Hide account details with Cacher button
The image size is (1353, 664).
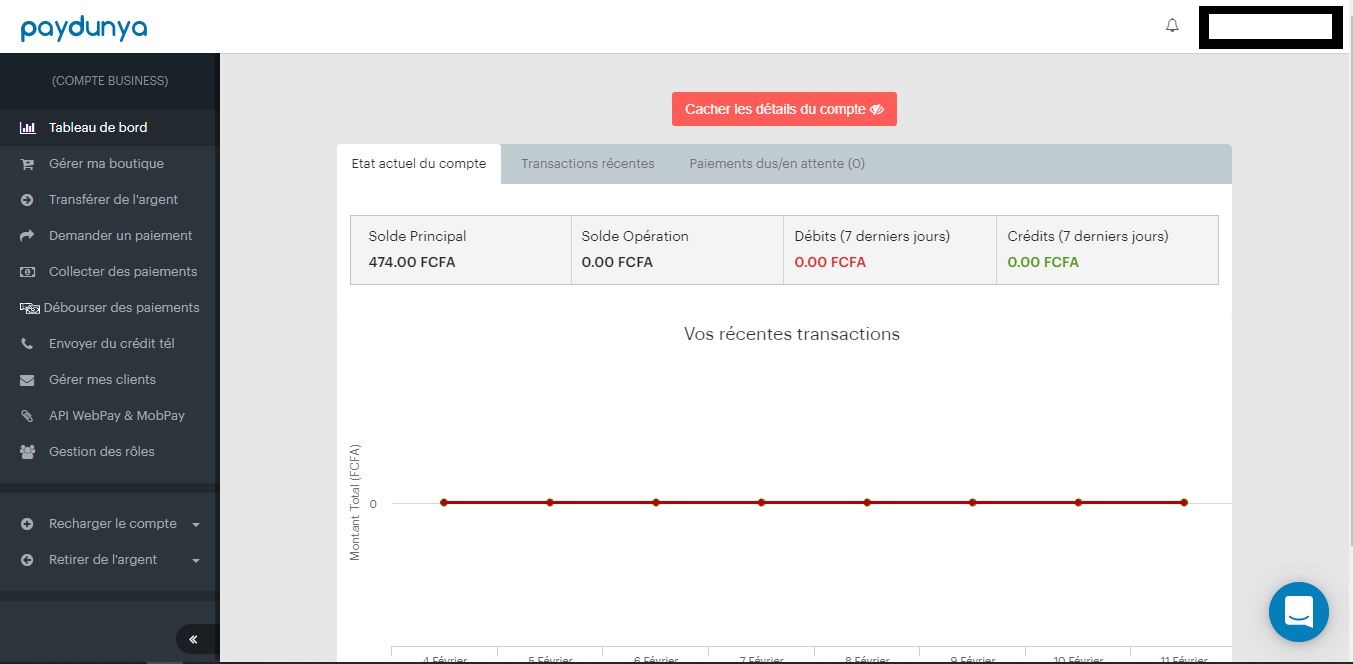784,109
